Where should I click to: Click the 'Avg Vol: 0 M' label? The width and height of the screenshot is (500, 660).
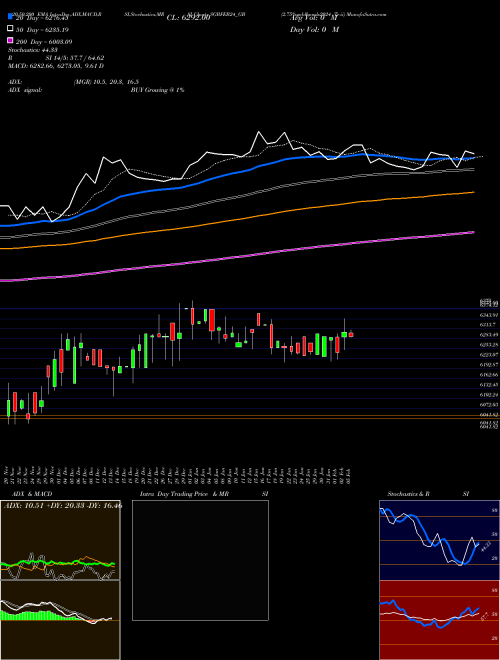point(314,18)
